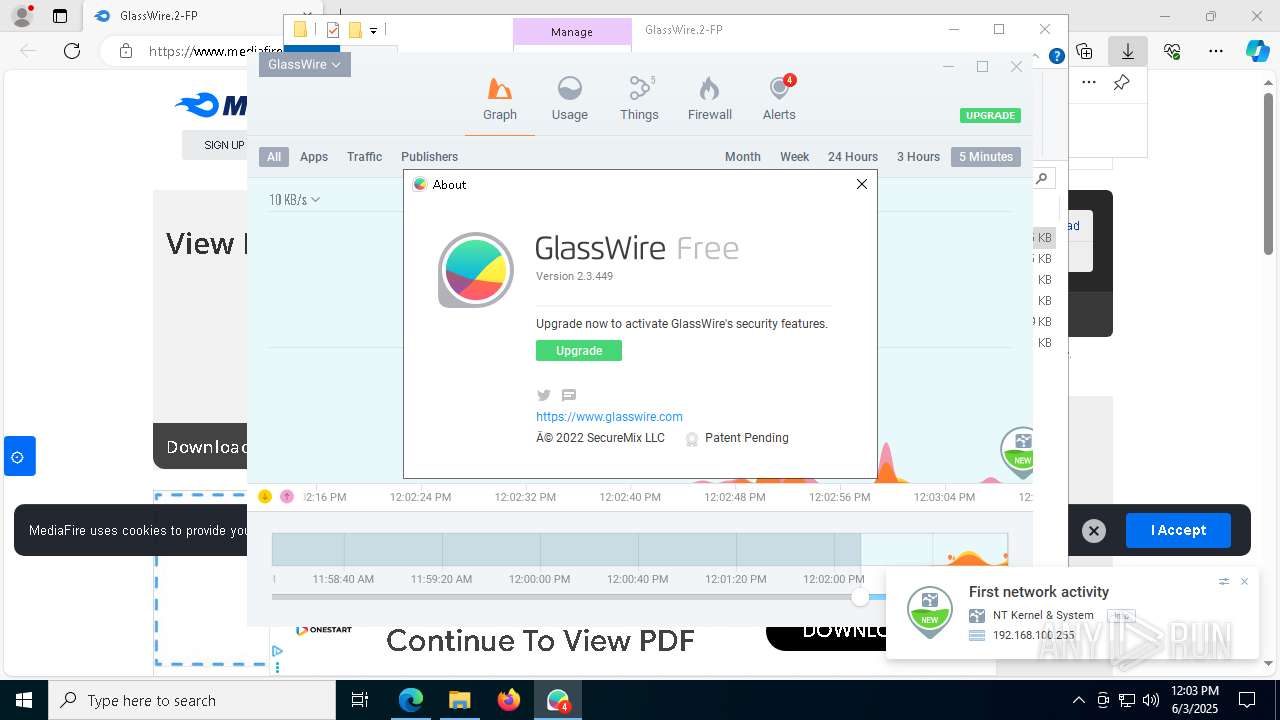Open the GlassWire main menu dropdown

coord(305,64)
